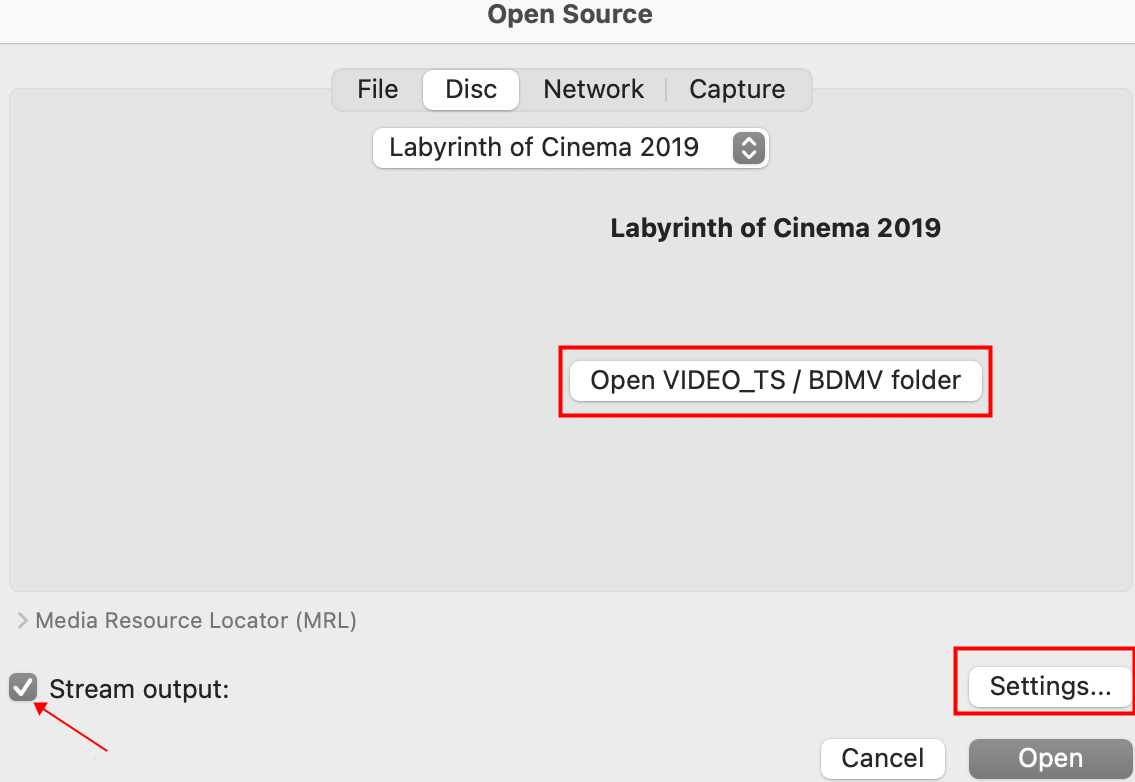Expand the Media Resource Locator disclosure triangle
Image resolution: width=1135 pixels, height=782 pixels.
pyautogui.click(x=22, y=621)
